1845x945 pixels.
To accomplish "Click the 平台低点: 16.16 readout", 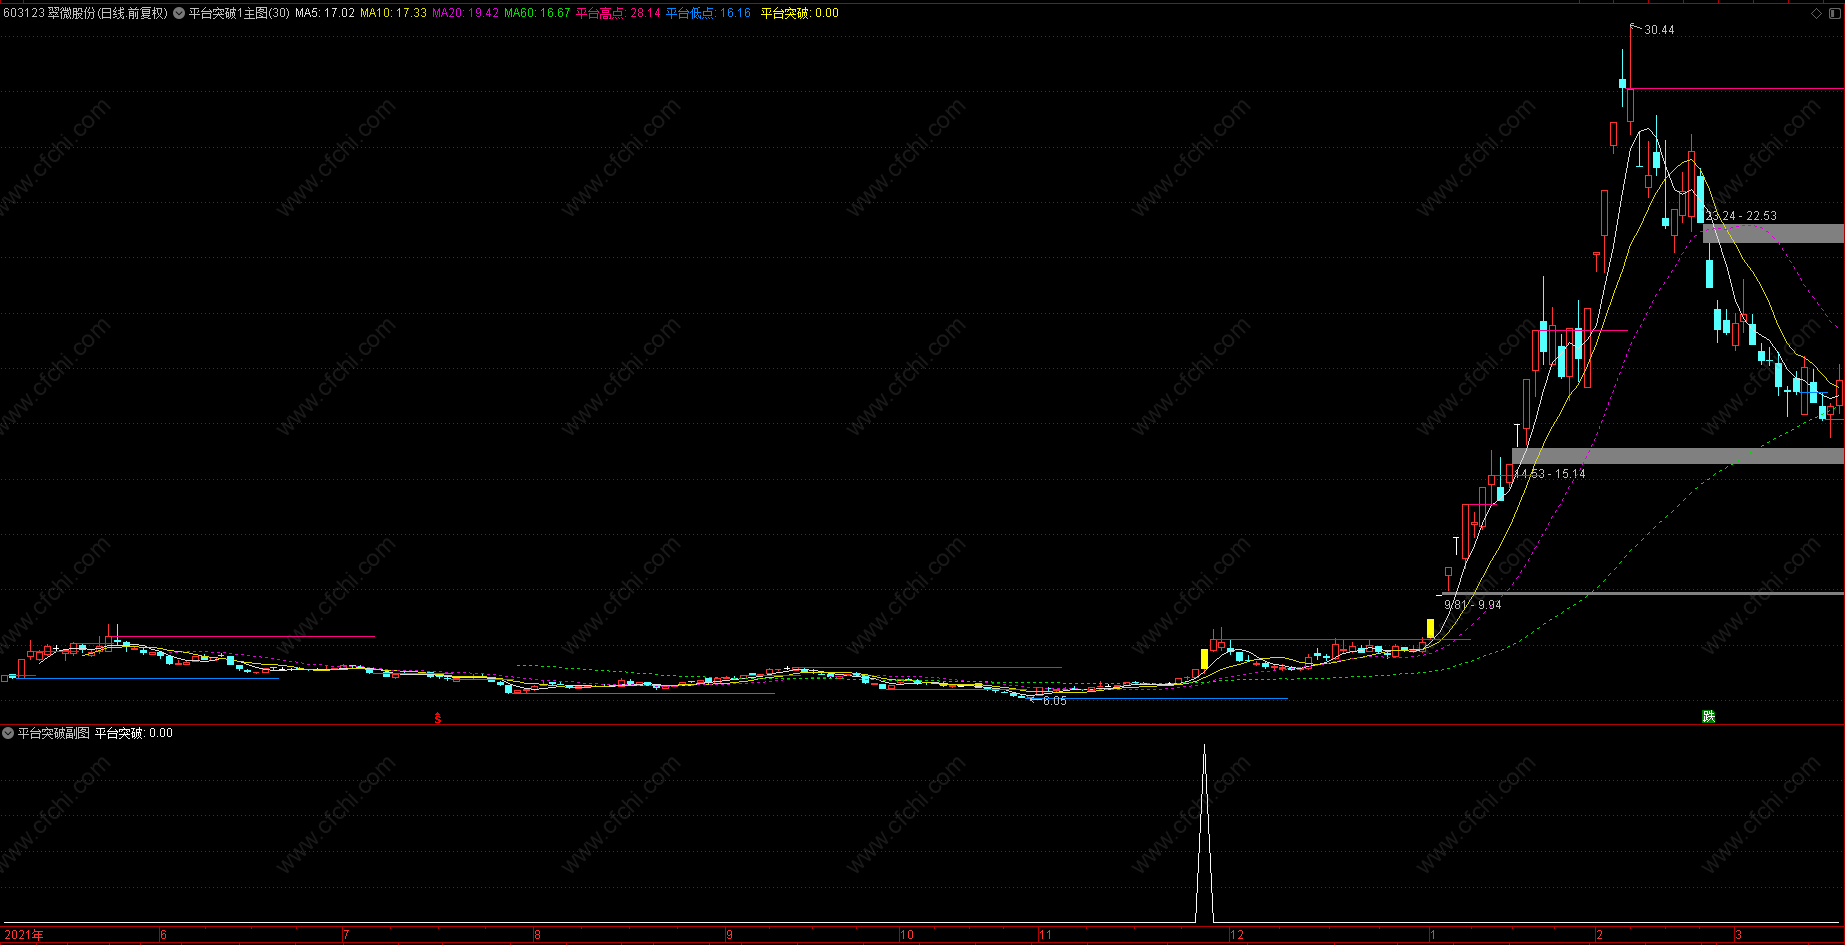I will point(708,13).
